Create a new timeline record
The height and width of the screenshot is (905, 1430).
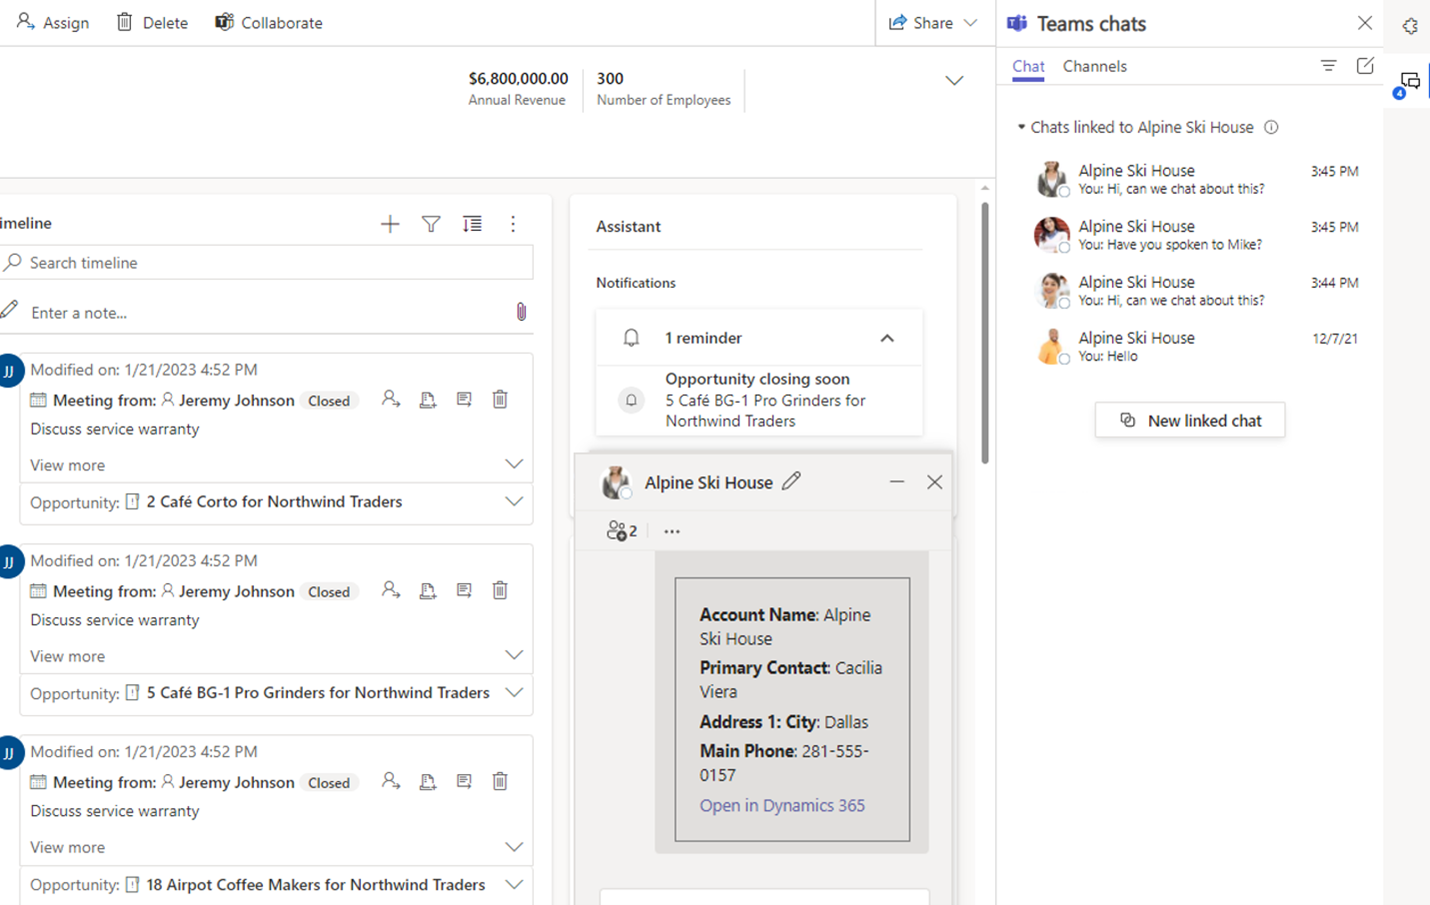click(389, 224)
